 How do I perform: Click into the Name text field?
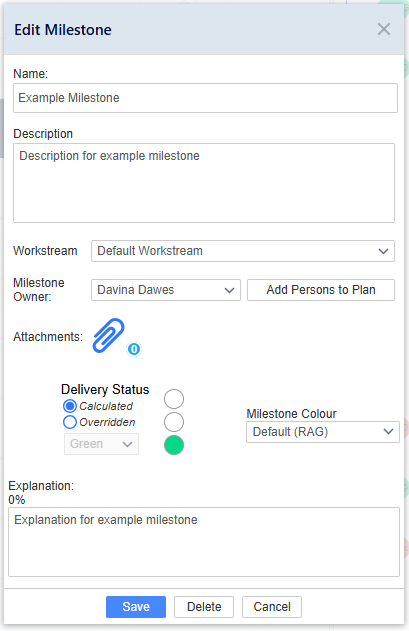pos(205,98)
